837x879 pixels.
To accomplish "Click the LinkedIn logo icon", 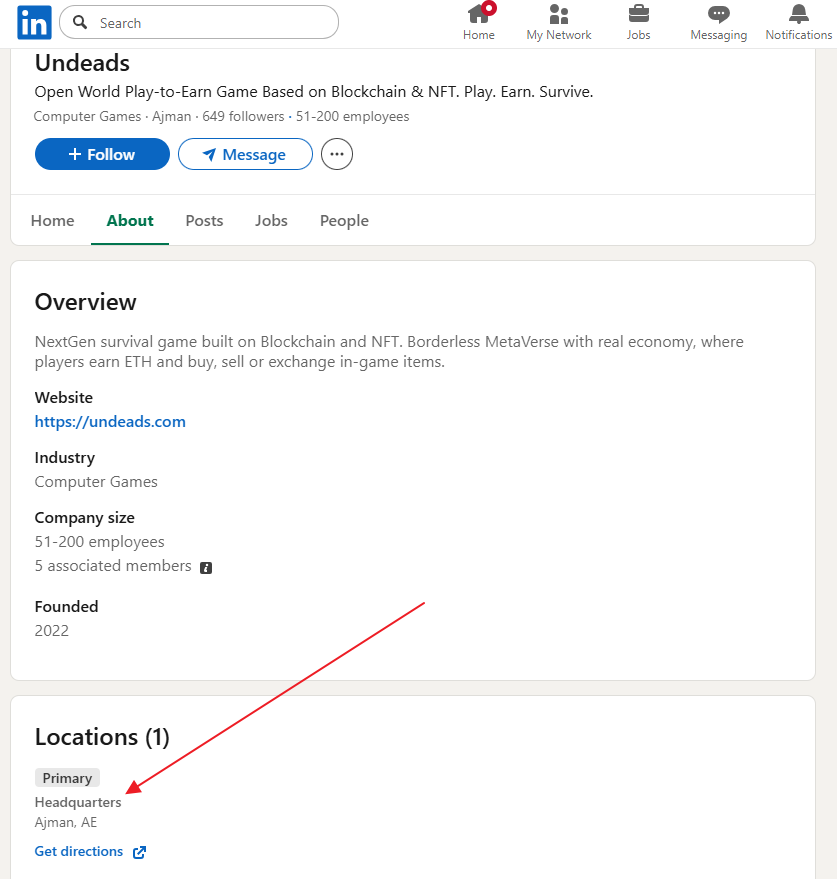I will [34, 22].
